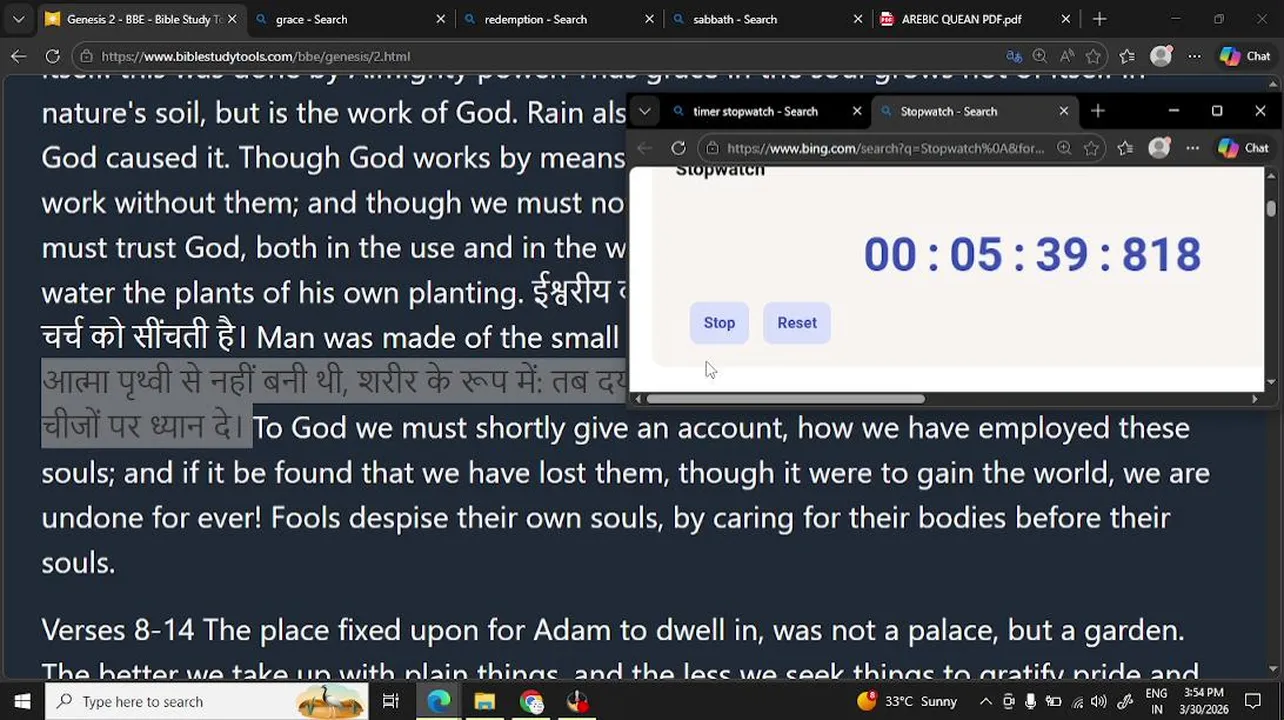Screen dimensions: 1284x720
Task: Favorite the Bing Stopwatch page with the star
Action: (1092, 148)
